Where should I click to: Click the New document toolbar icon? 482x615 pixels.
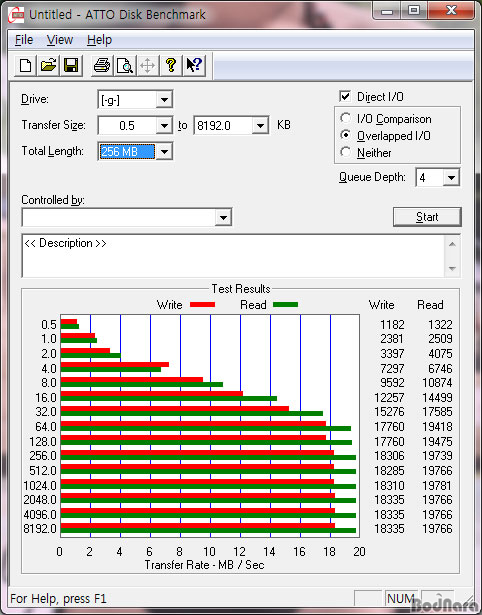pos(25,65)
